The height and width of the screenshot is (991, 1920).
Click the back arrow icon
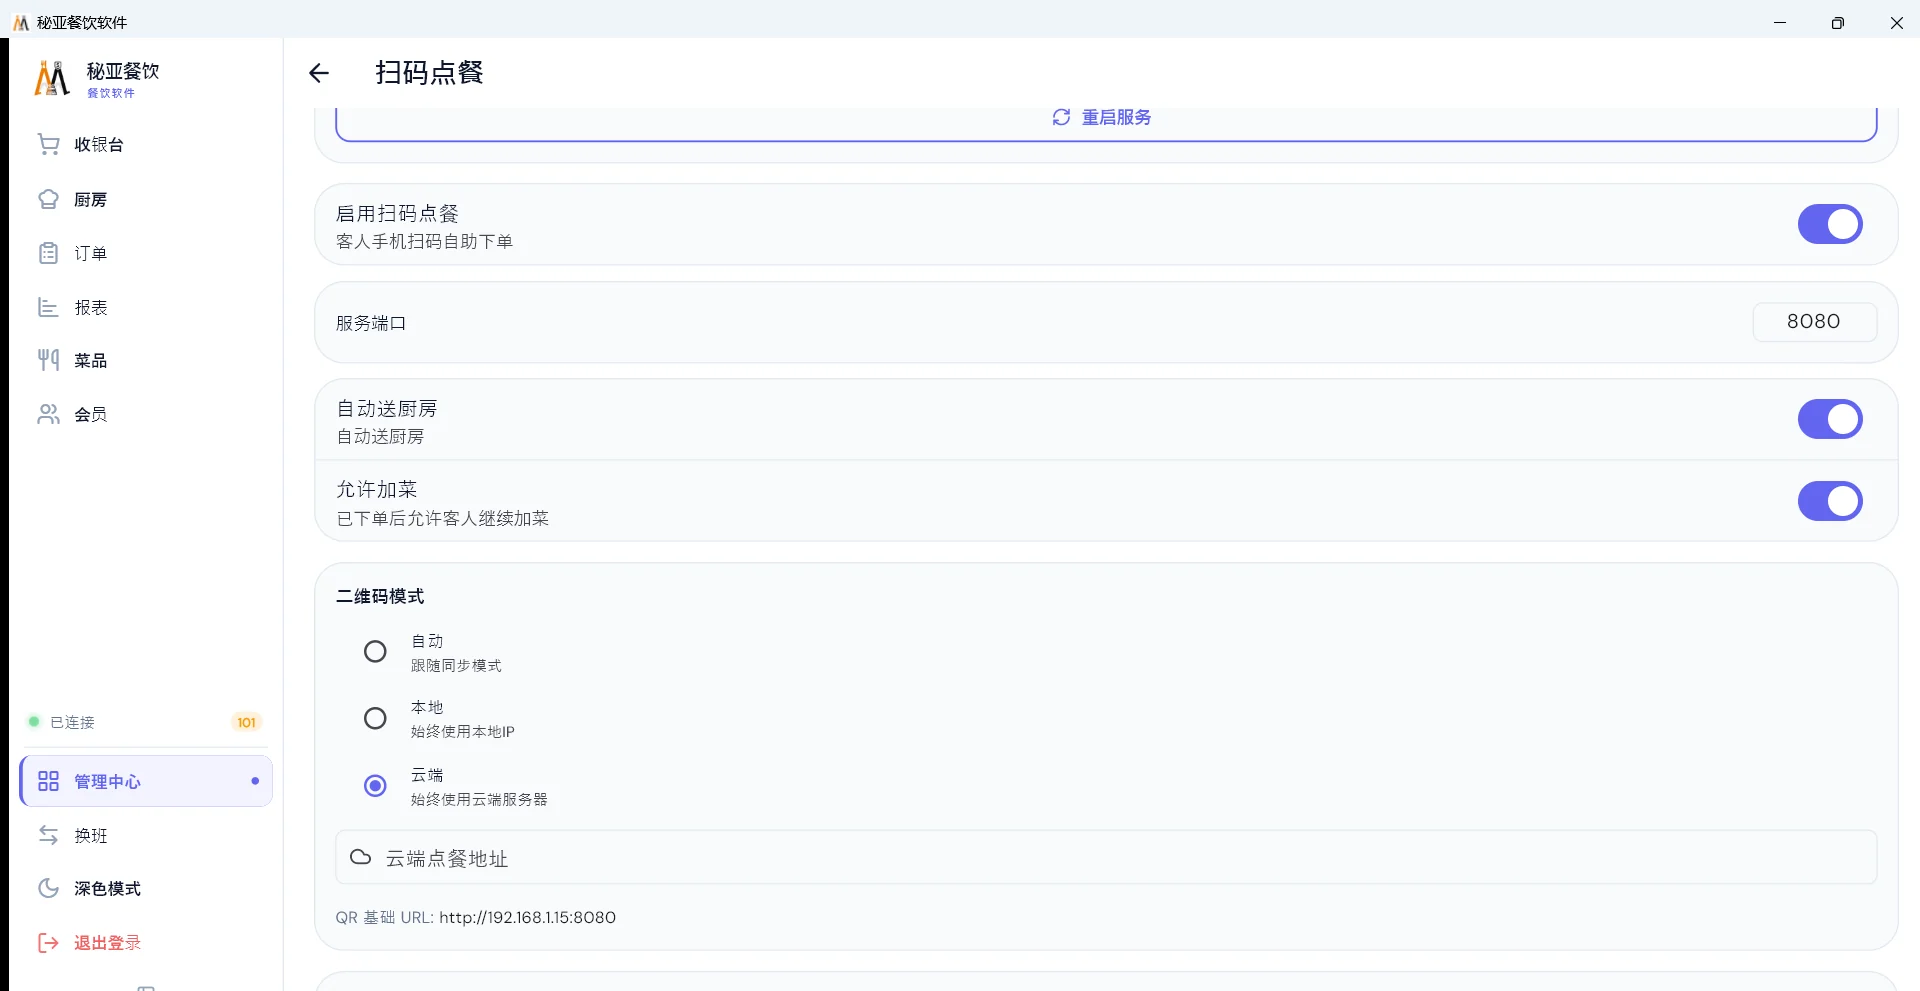tap(319, 73)
